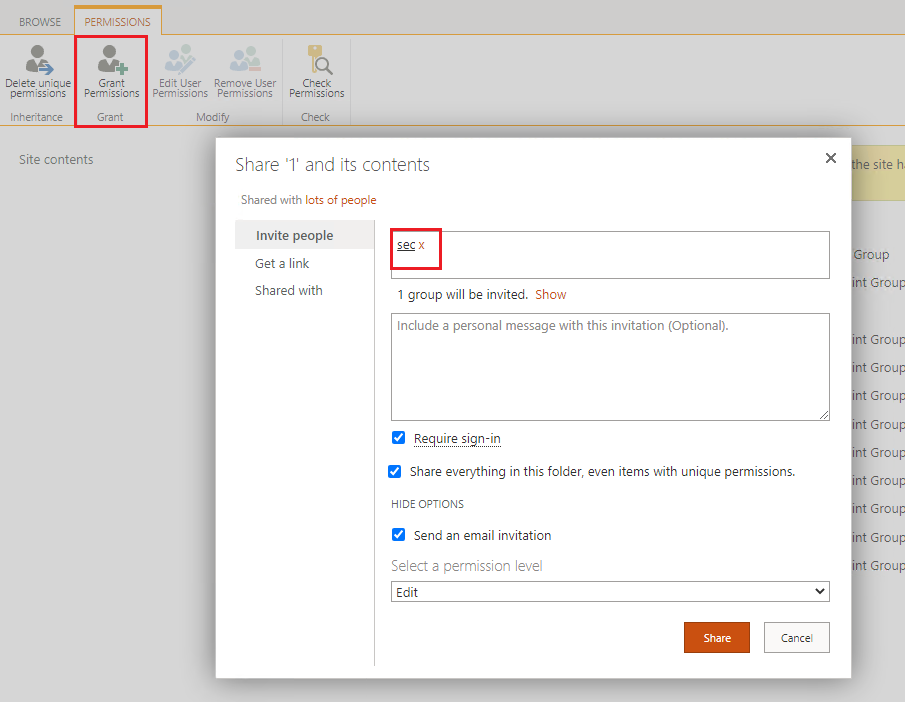
Task: Show the group being invited
Action: tap(550, 294)
